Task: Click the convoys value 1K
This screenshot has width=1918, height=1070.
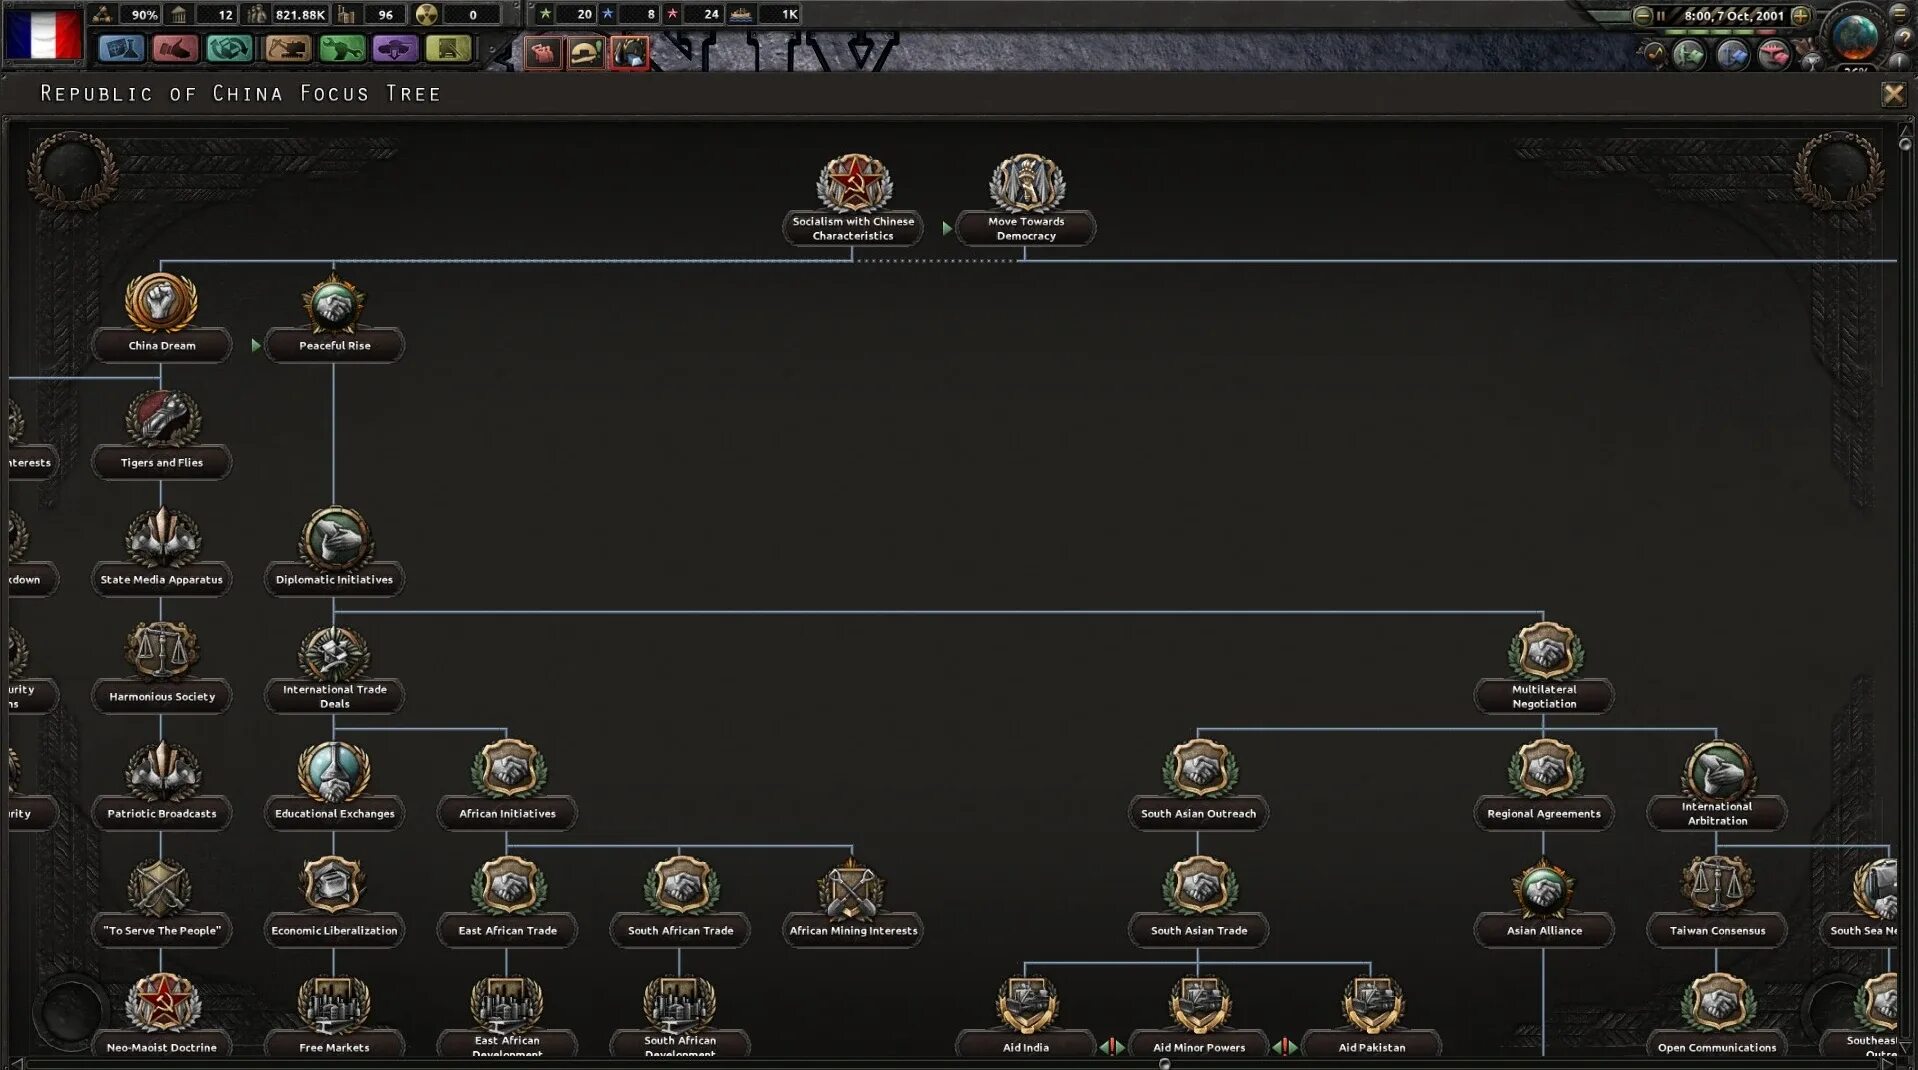Action: (789, 14)
